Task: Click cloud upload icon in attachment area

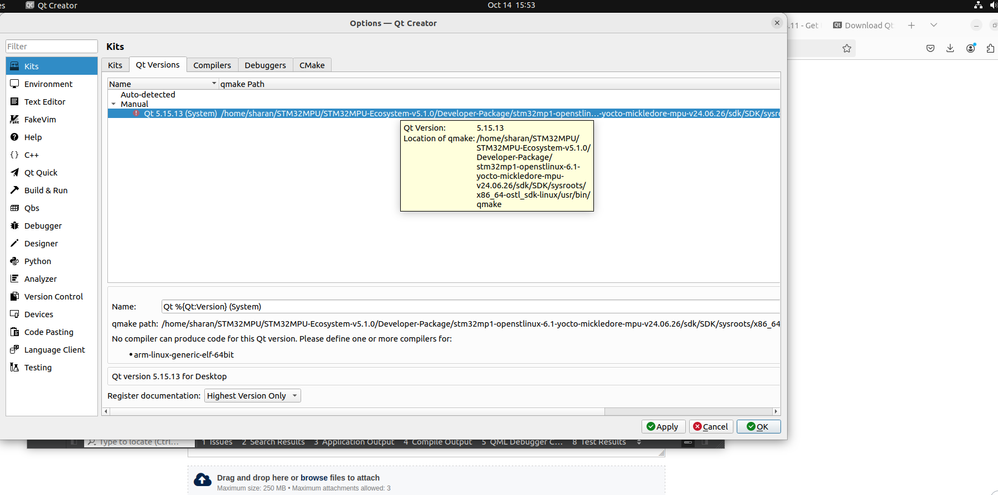Action: 202,480
